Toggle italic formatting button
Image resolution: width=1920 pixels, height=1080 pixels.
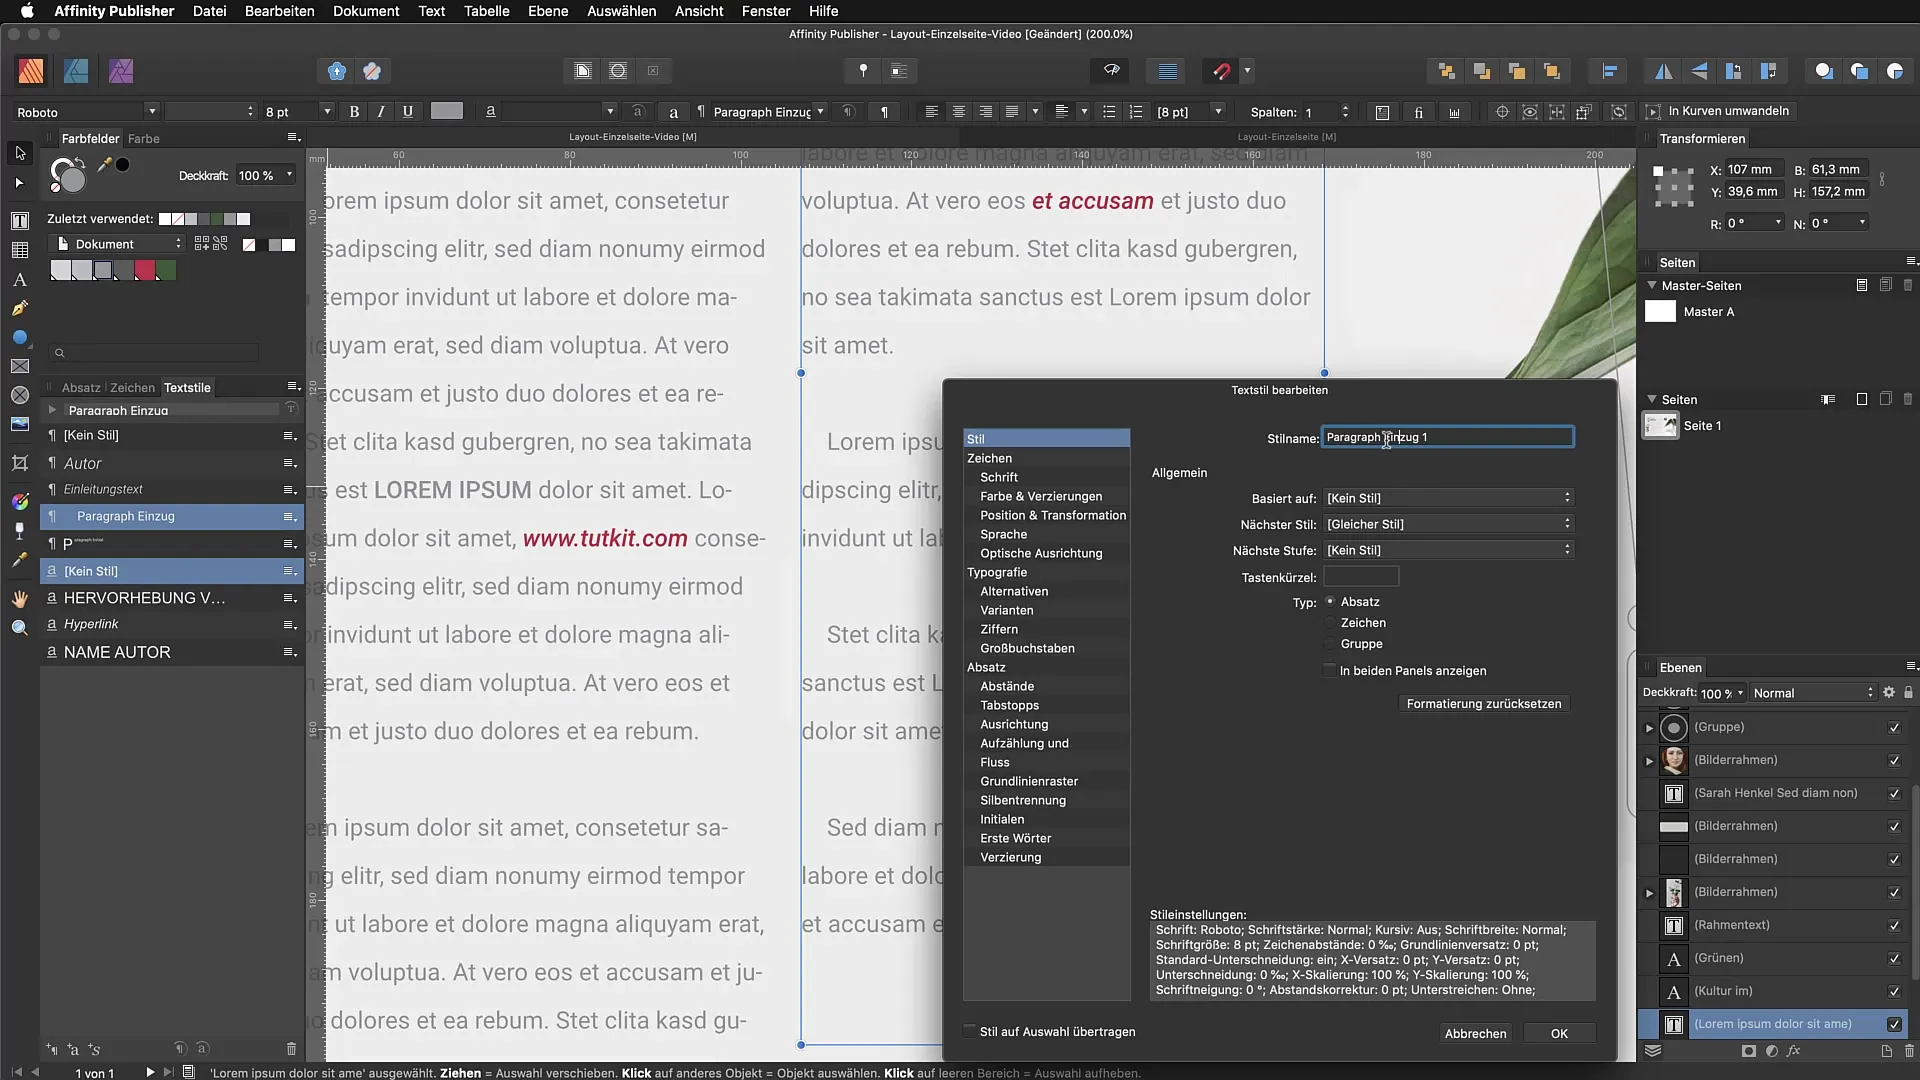point(381,112)
